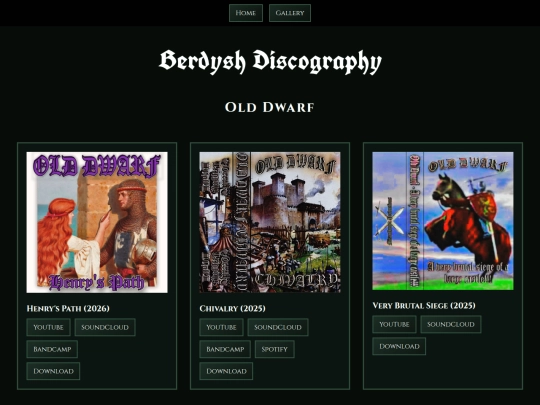Open the Home navigation link
Screen dimensions: 540x405
click(246, 13)
